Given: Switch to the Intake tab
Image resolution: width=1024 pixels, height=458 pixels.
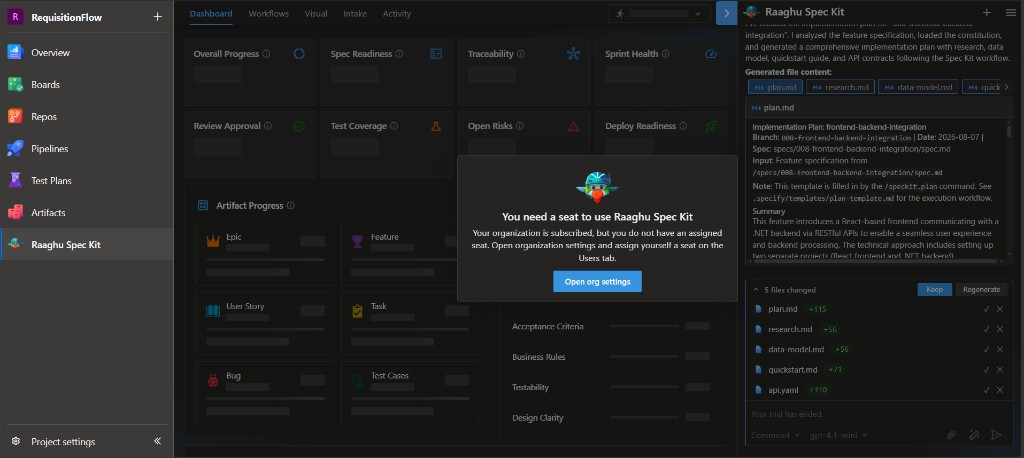Looking at the screenshot, I should pyautogui.click(x=355, y=14).
